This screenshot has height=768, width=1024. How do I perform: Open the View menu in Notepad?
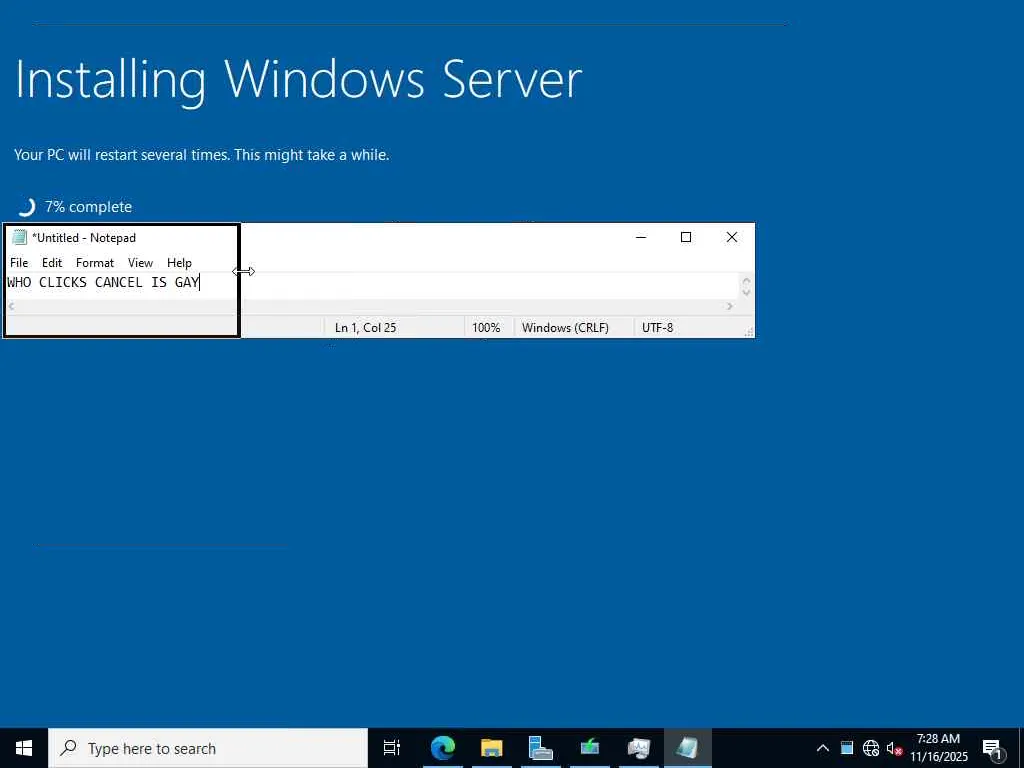coord(140,263)
